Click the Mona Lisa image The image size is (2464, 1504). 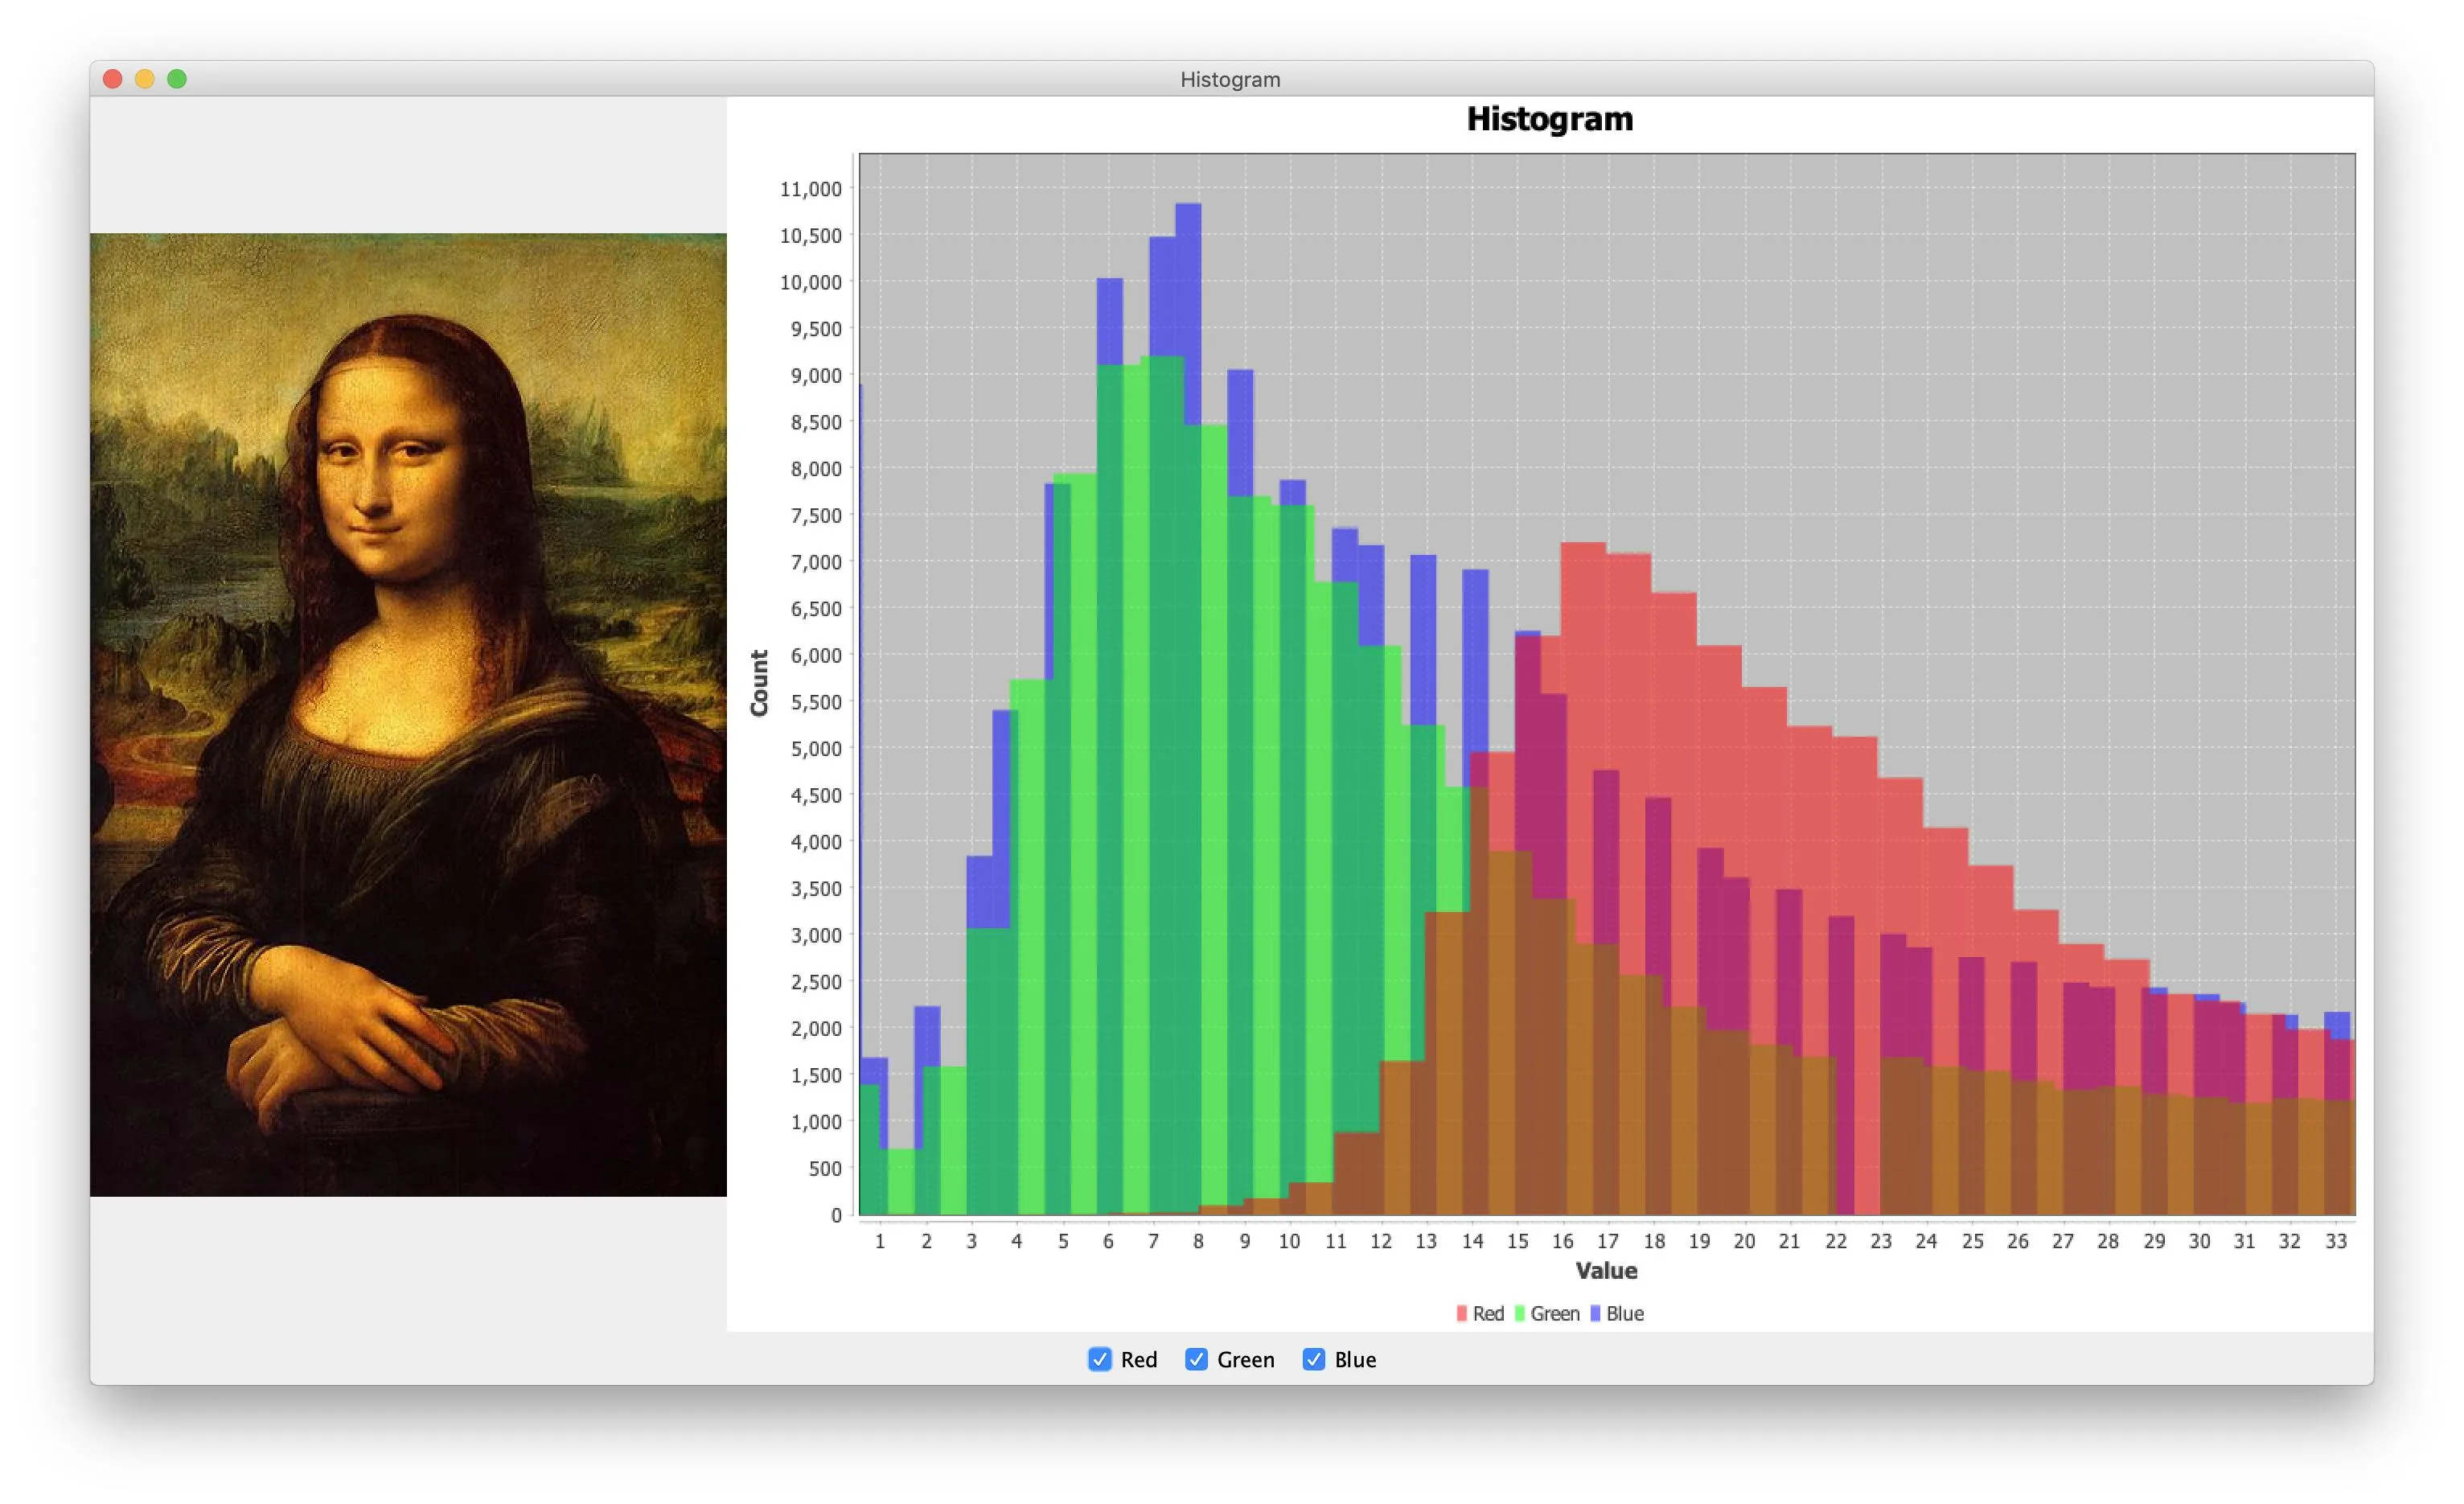pos(408,714)
